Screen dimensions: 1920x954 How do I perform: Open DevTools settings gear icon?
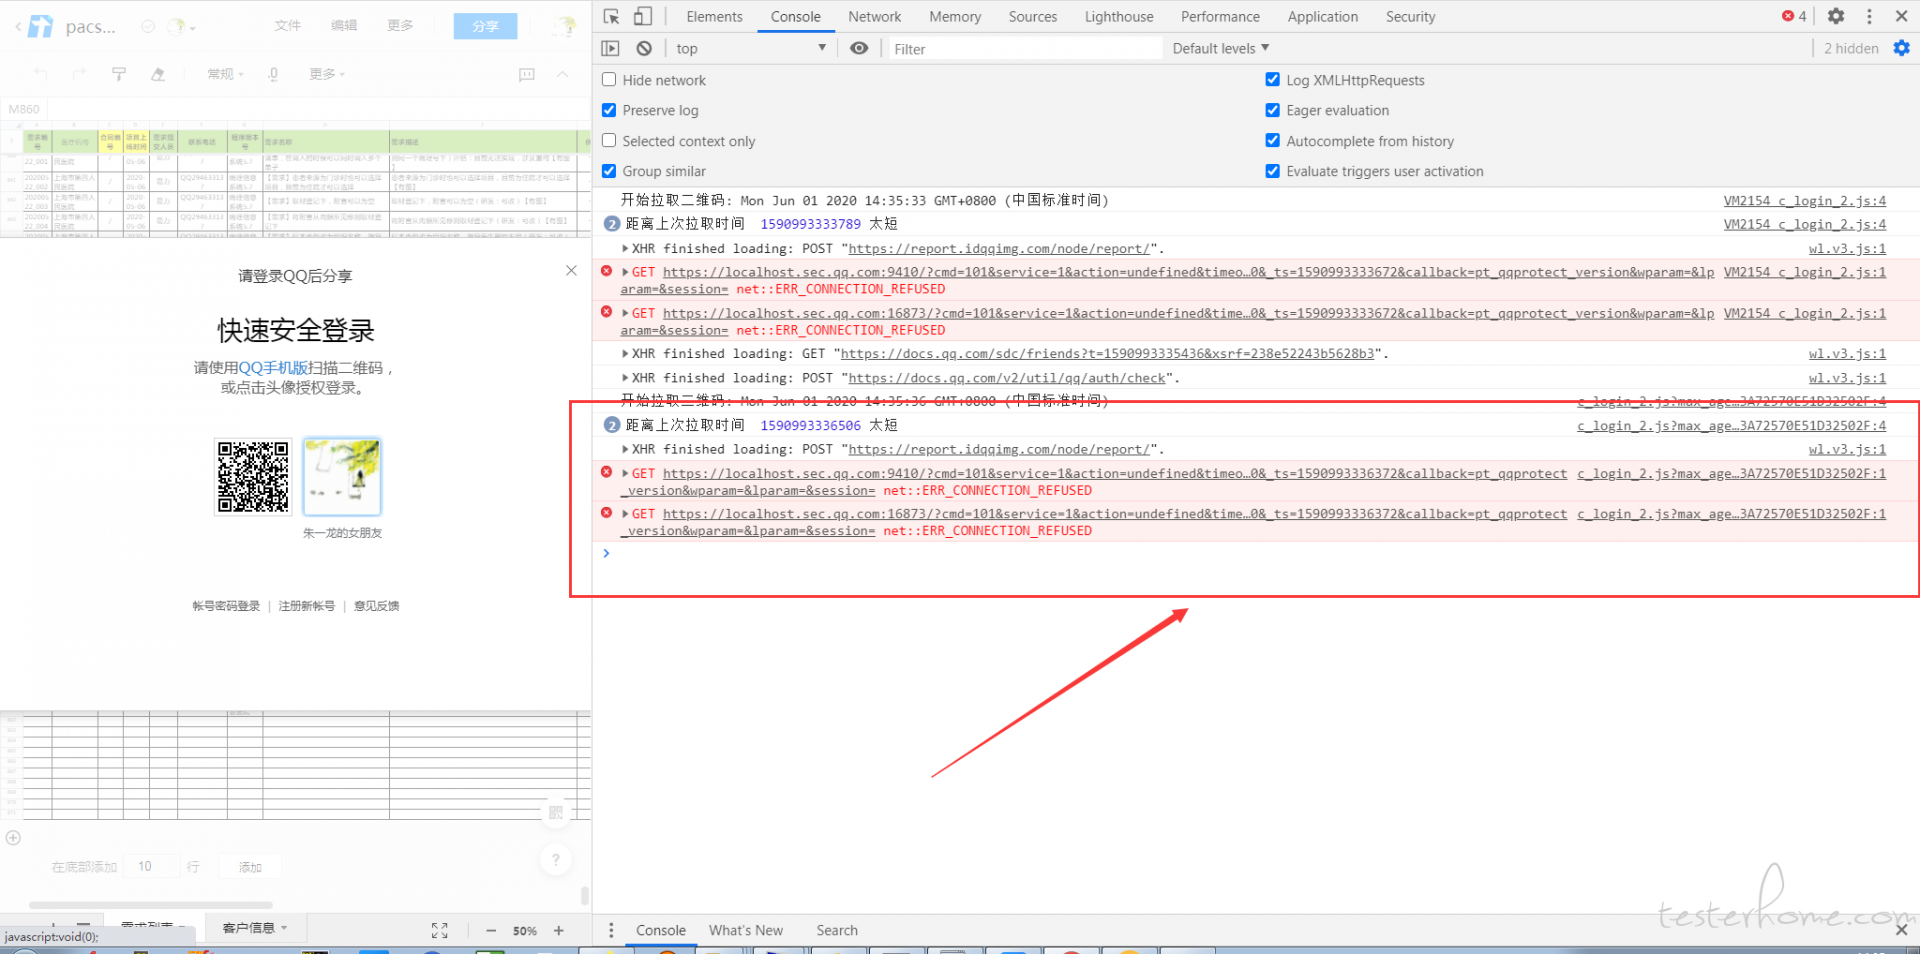(1836, 16)
